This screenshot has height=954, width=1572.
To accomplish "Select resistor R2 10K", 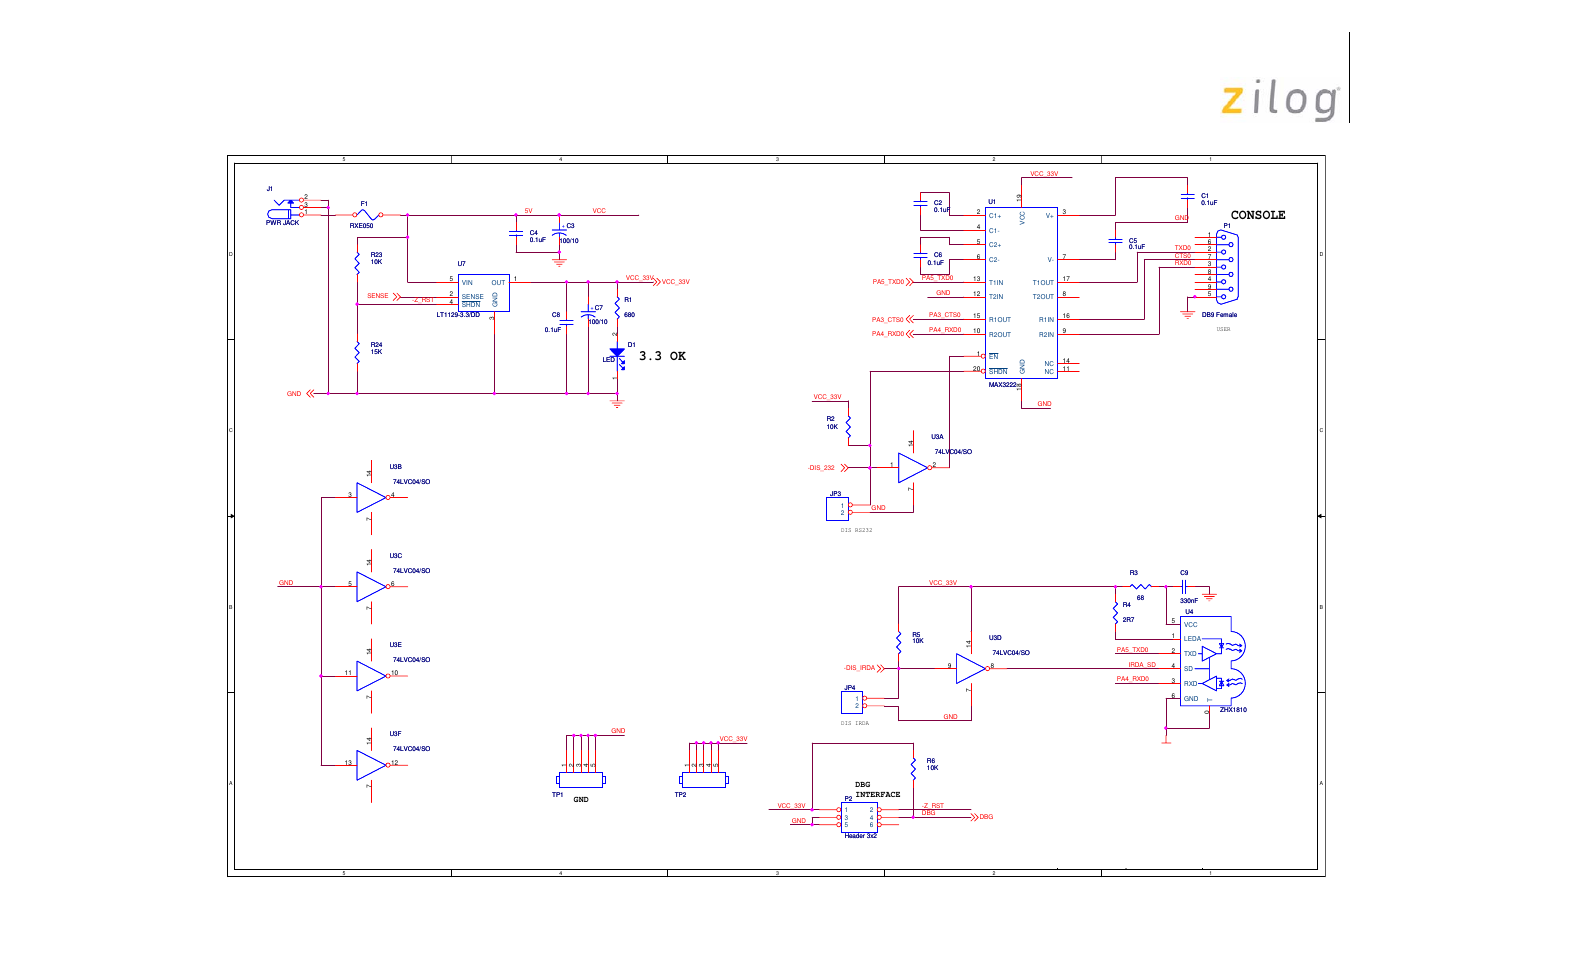I will pyautogui.click(x=848, y=427).
